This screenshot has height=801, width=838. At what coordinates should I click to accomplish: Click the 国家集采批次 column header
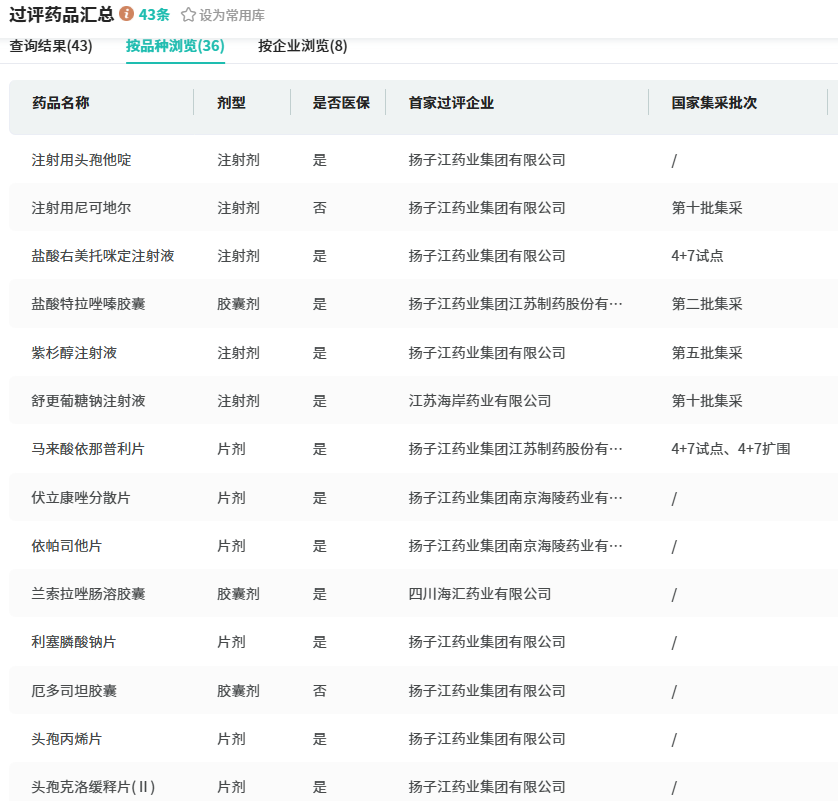(714, 103)
